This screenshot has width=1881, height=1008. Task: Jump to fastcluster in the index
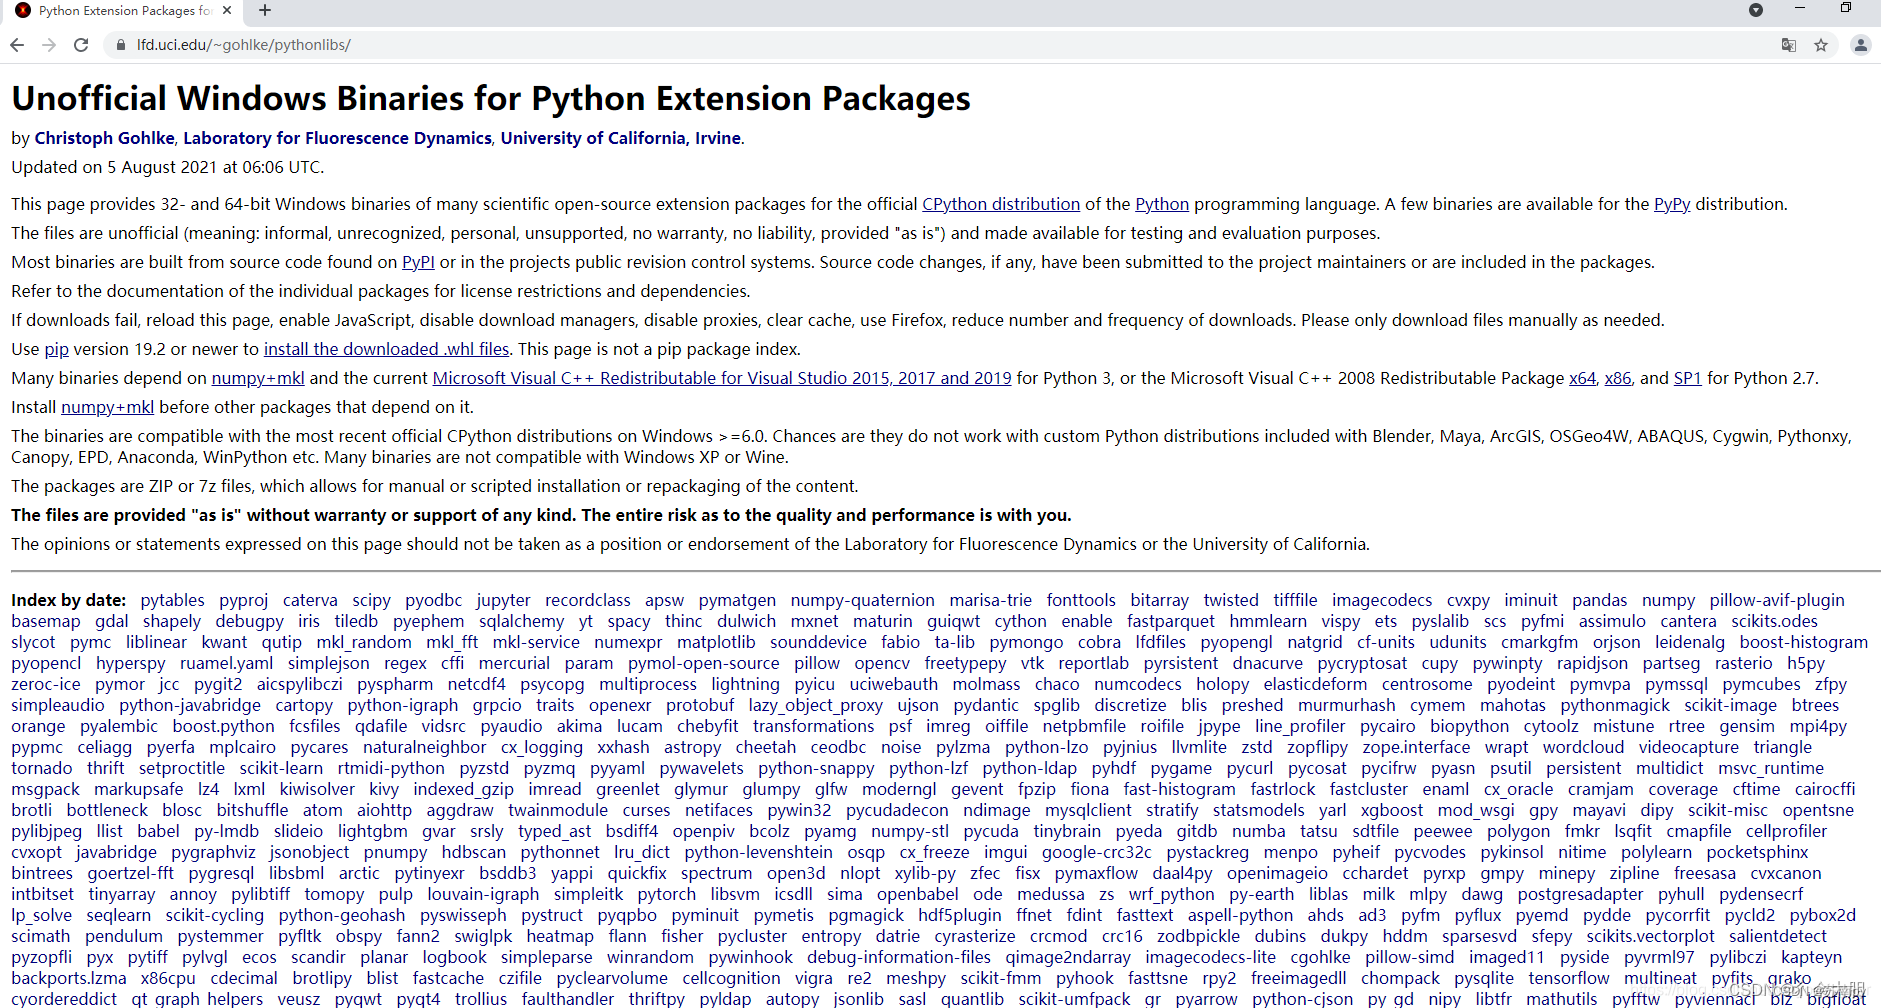1368,789
